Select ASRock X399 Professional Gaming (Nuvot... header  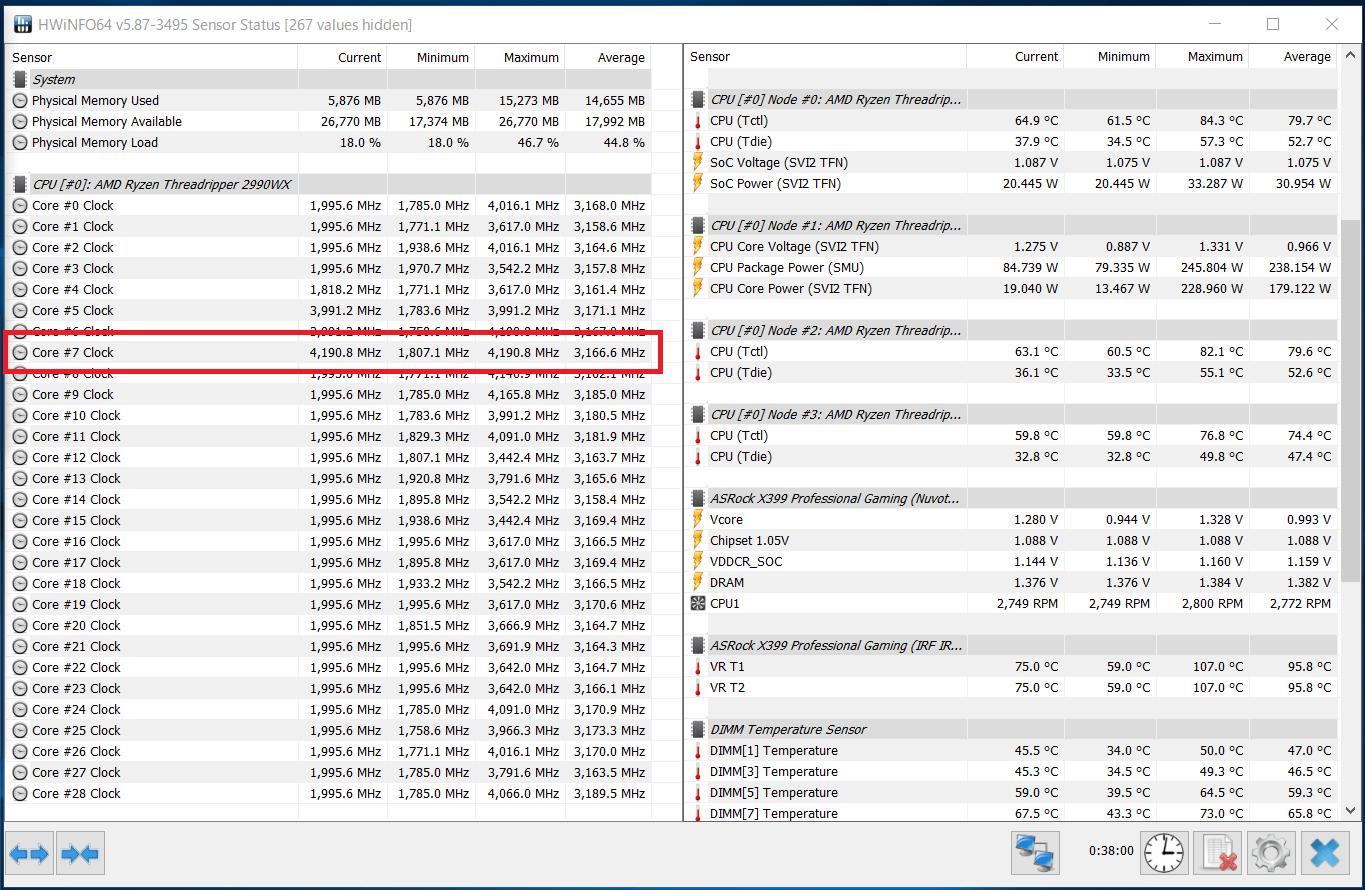[x=1012, y=498]
